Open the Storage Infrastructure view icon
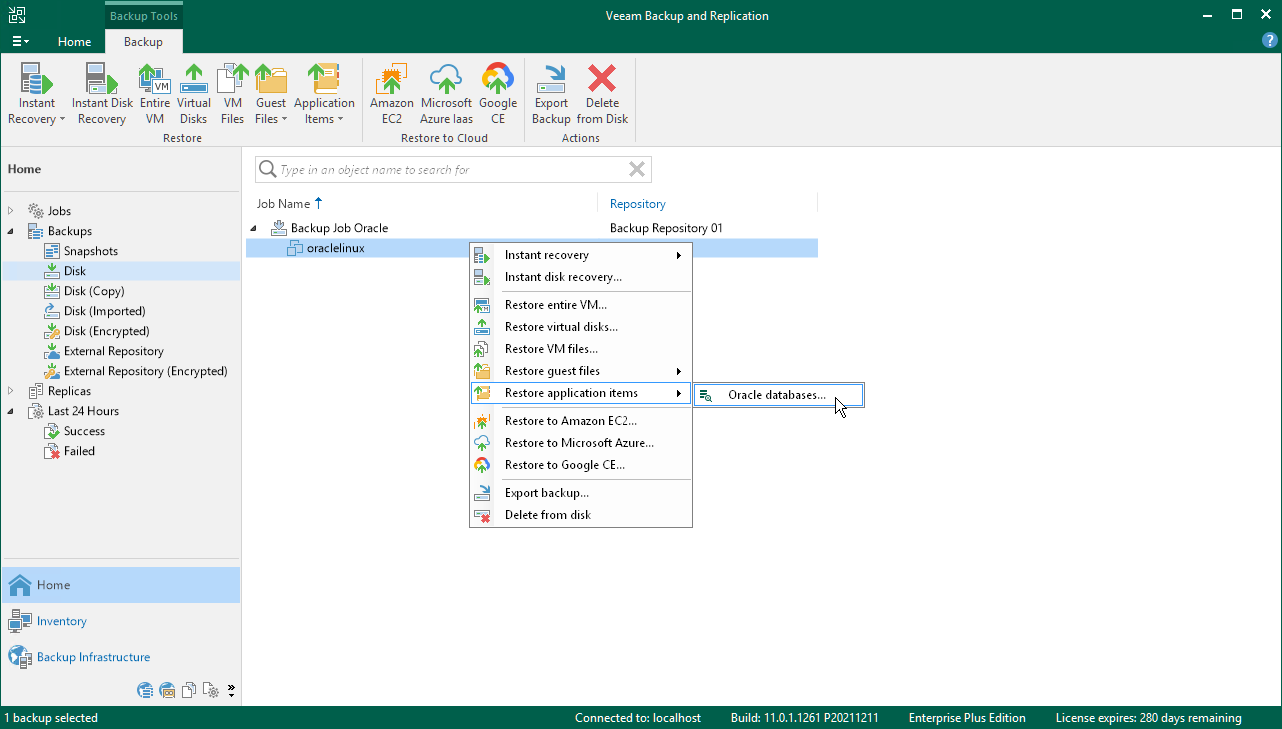Image resolution: width=1282 pixels, height=729 pixels. [146, 690]
